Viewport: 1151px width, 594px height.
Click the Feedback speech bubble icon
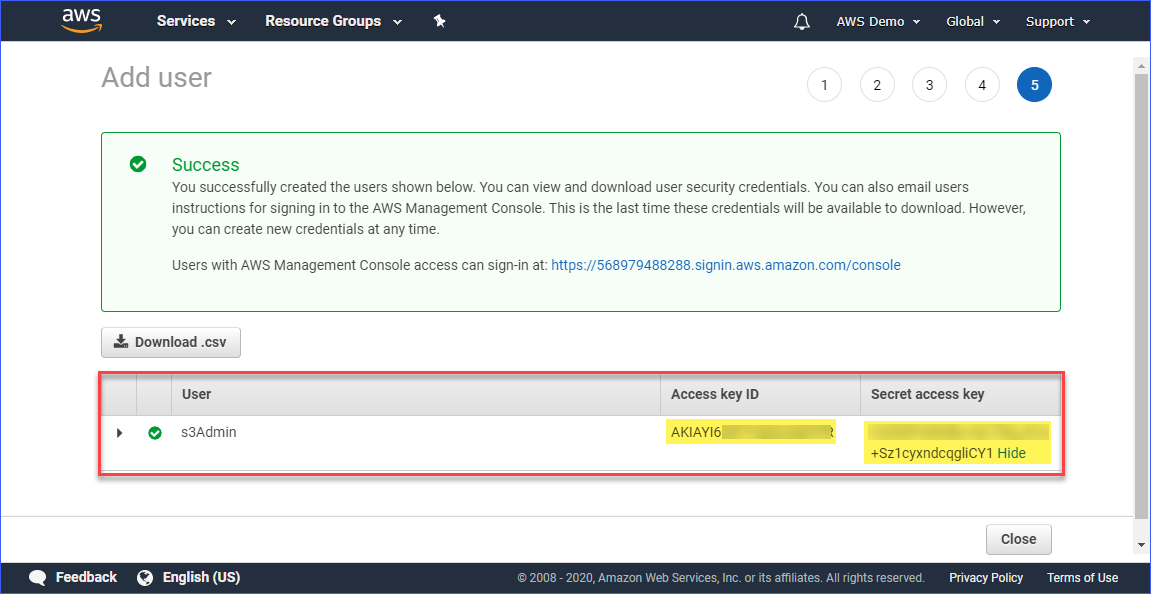37,577
